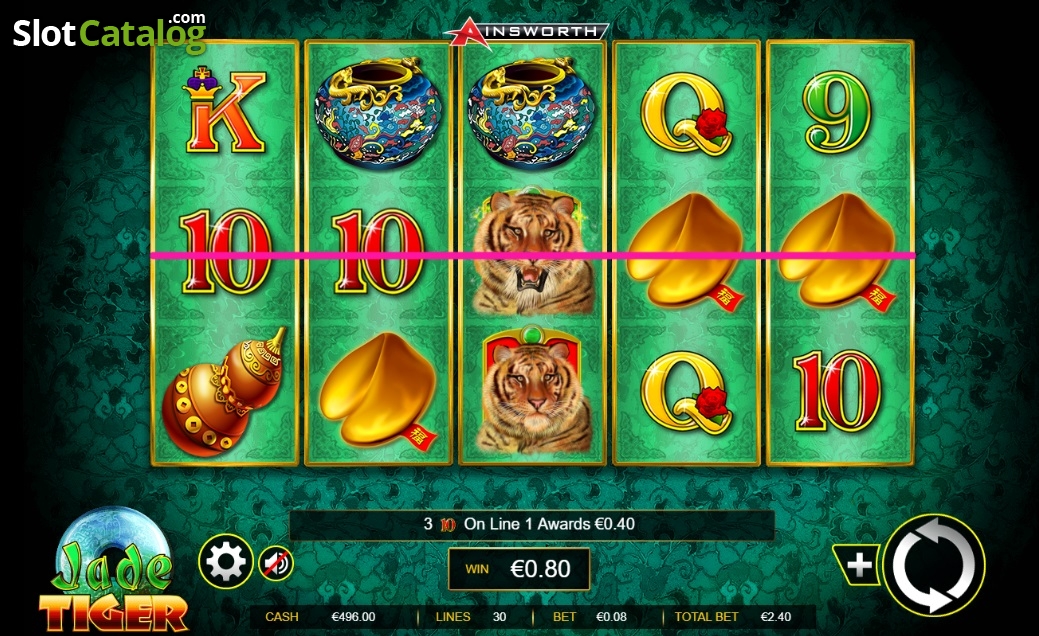Open the SlotCatalog.com link
The height and width of the screenshot is (636, 1039).
click(110, 31)
